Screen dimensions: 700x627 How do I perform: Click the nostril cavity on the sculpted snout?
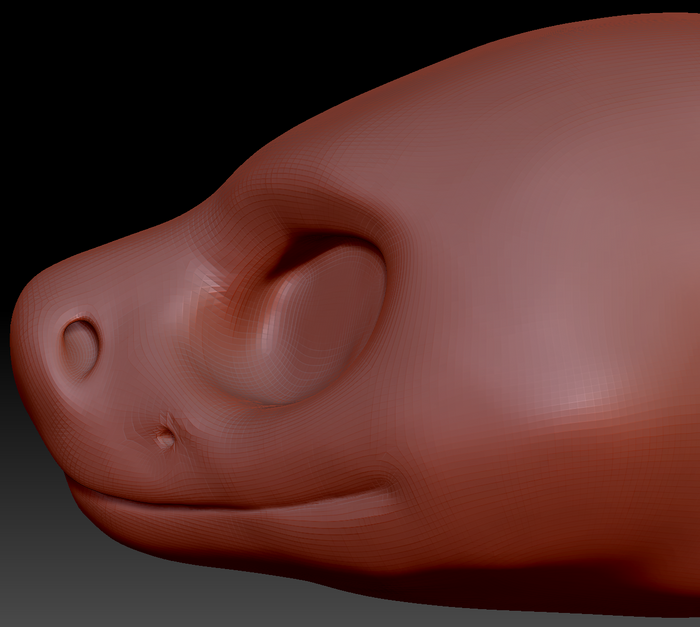pos(81,348)
